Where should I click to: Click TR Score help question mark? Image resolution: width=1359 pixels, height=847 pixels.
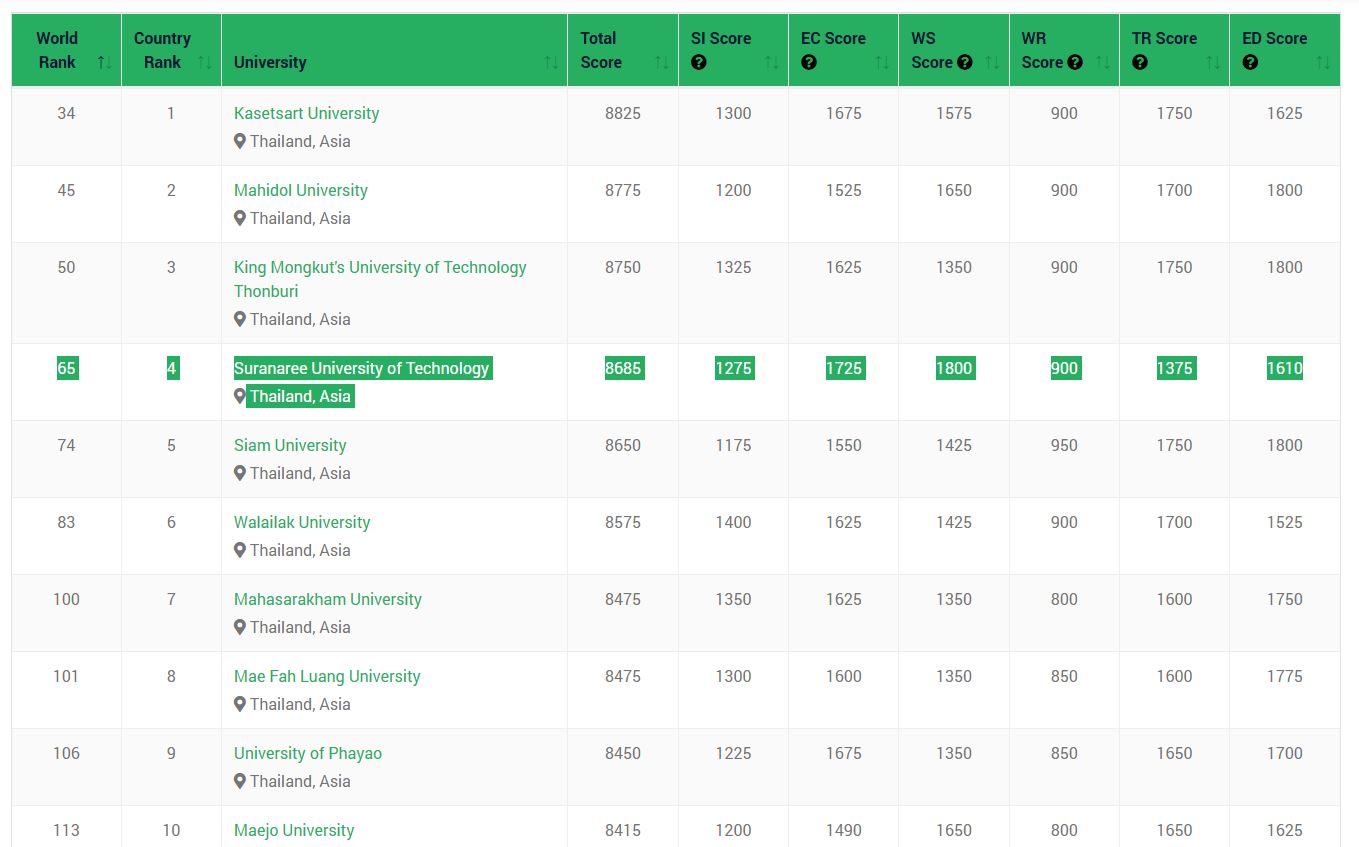[x=1140, y=62]
